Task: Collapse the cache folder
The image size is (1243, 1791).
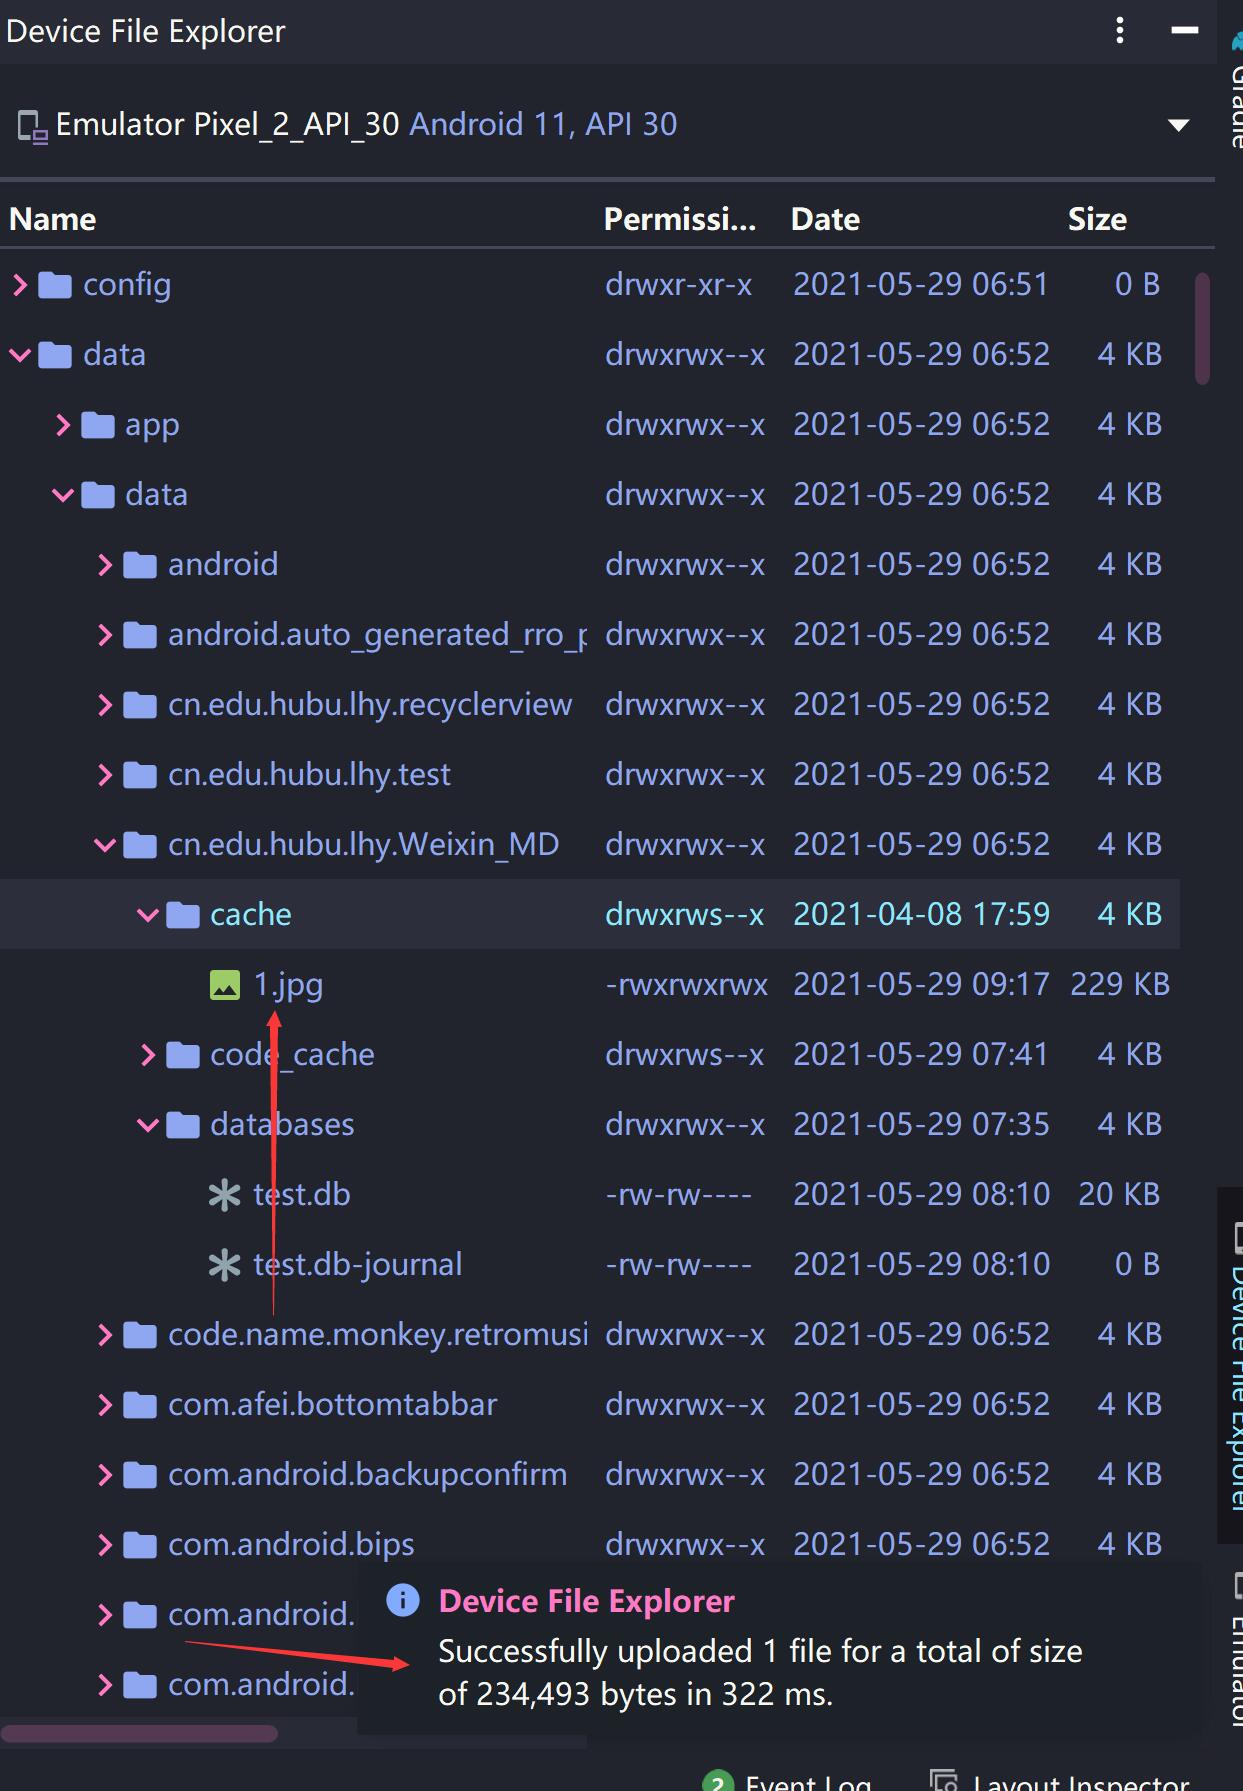Action: pyautogui.click(x=148, y=915)
